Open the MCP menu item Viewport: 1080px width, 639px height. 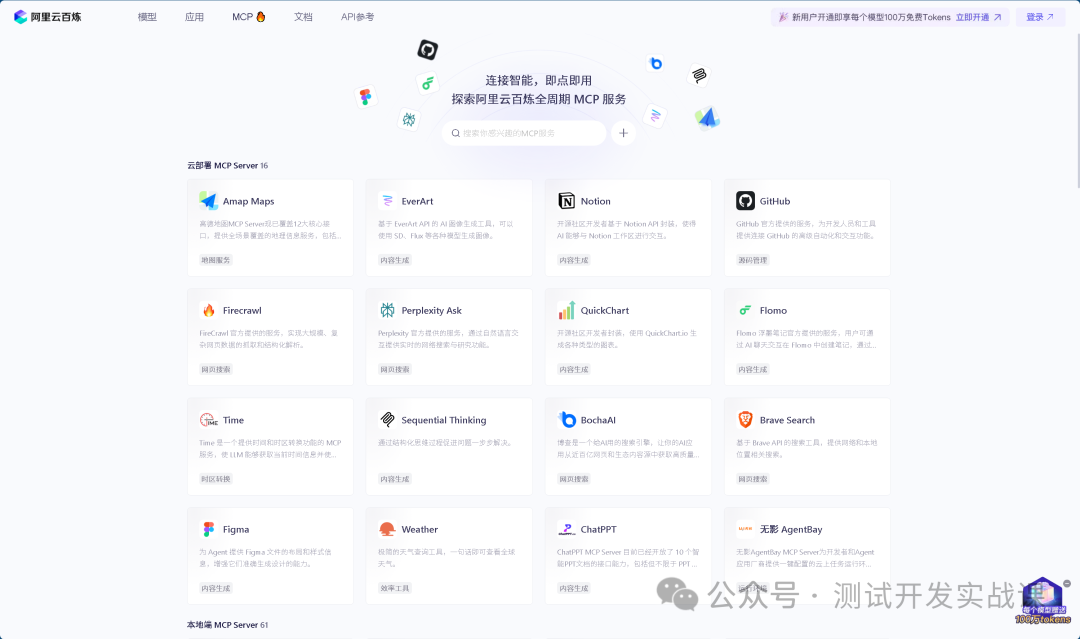(x=249, y=17)
